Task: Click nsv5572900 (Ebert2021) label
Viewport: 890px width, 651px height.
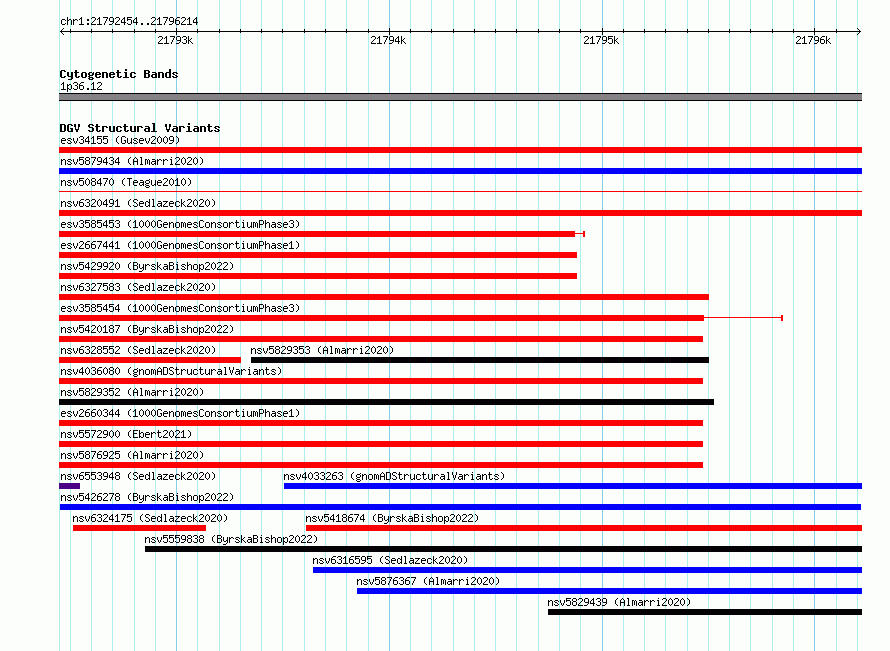Action: (126, 434)
